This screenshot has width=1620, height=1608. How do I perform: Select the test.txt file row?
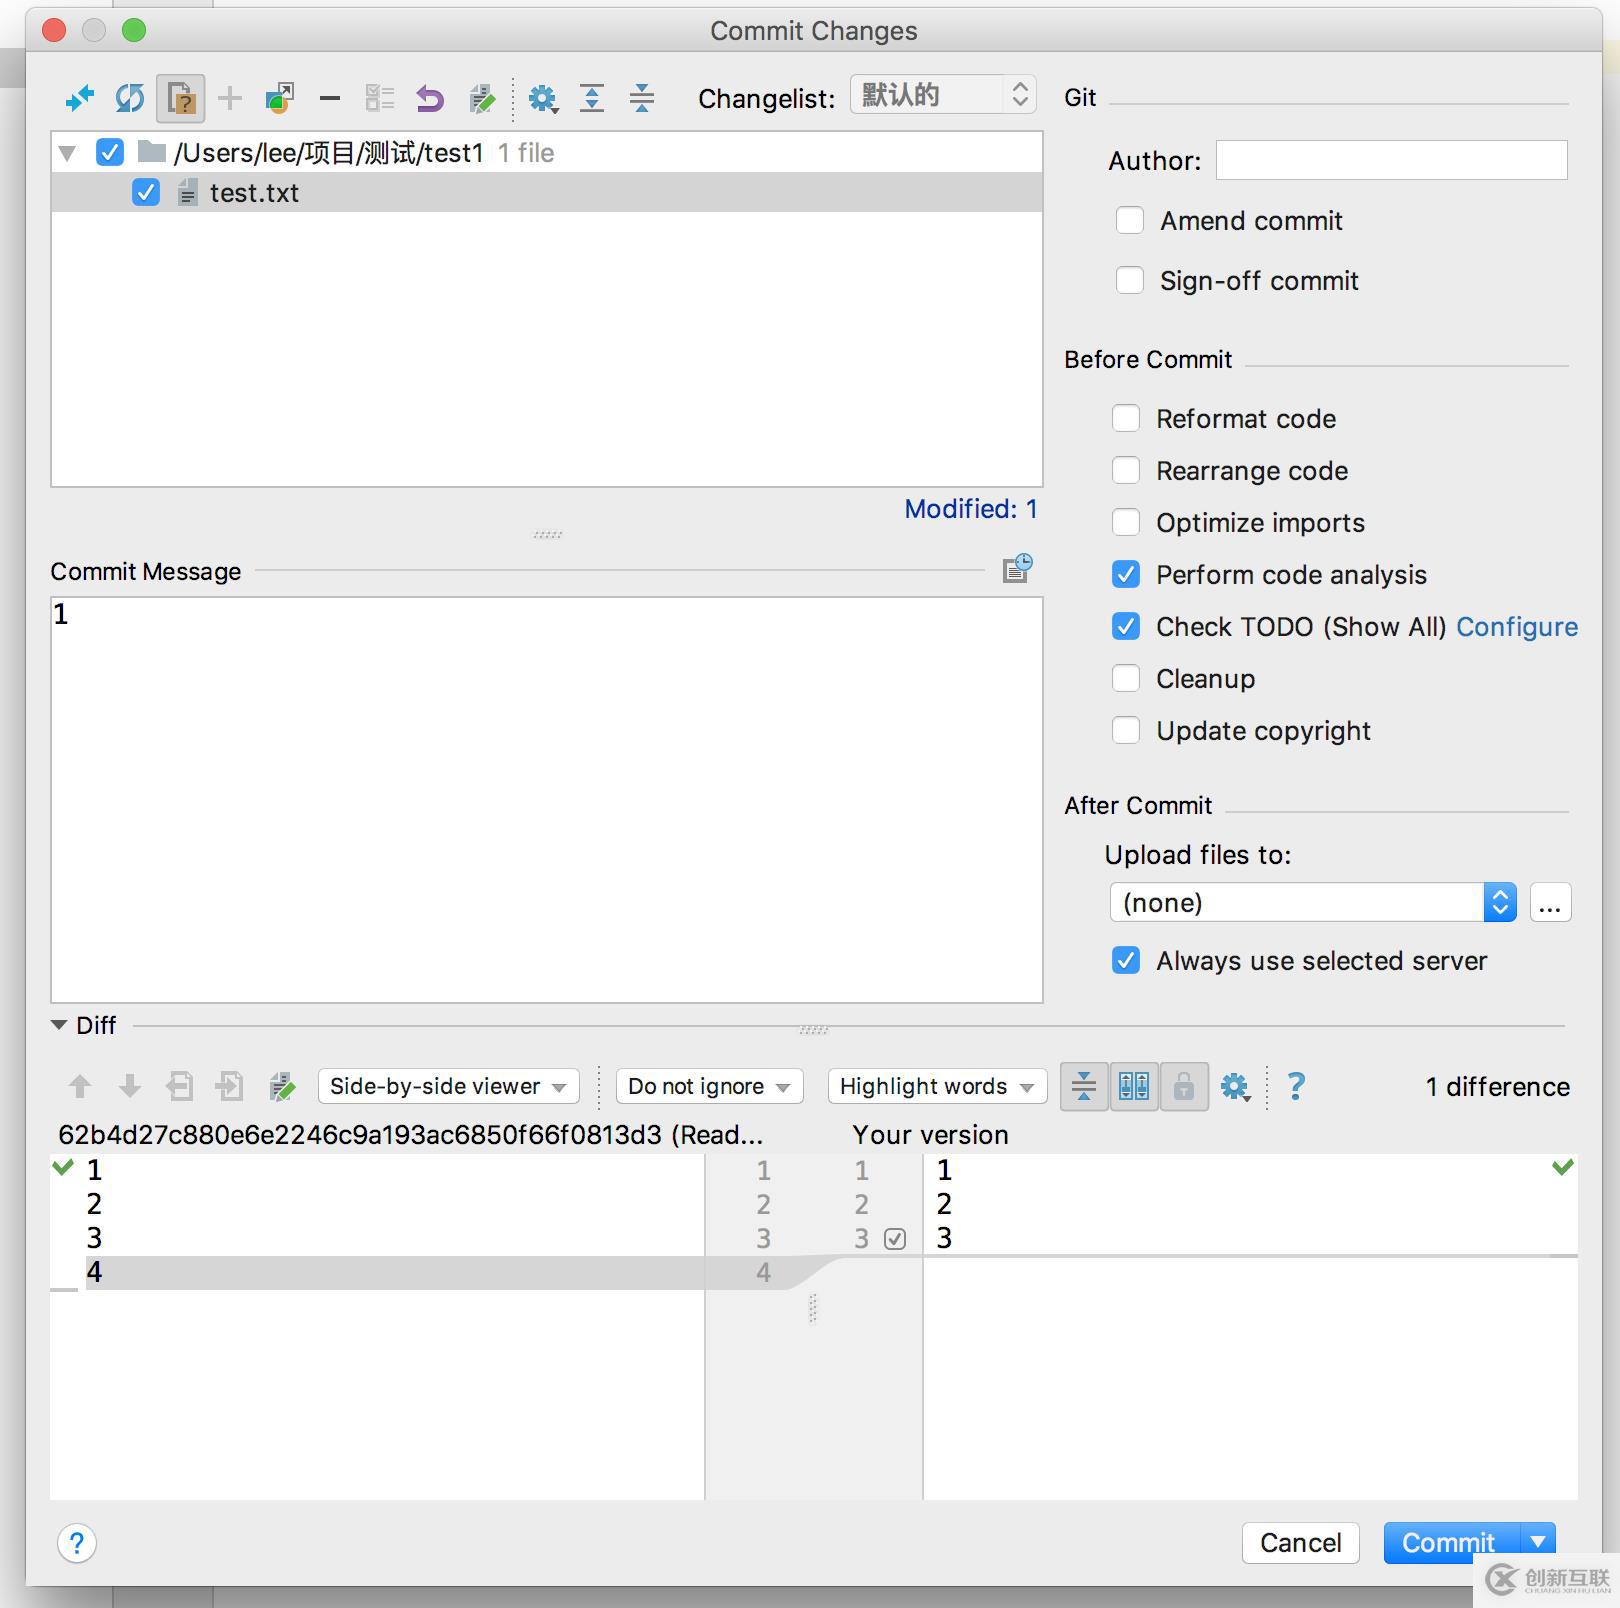click(547, 192)
